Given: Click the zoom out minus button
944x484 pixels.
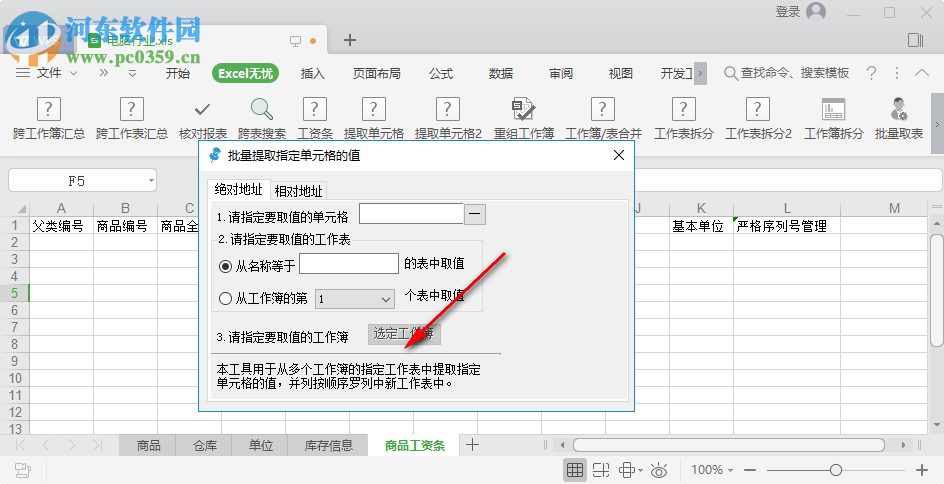Looking at the screenshot, I should tap(750, 470).
